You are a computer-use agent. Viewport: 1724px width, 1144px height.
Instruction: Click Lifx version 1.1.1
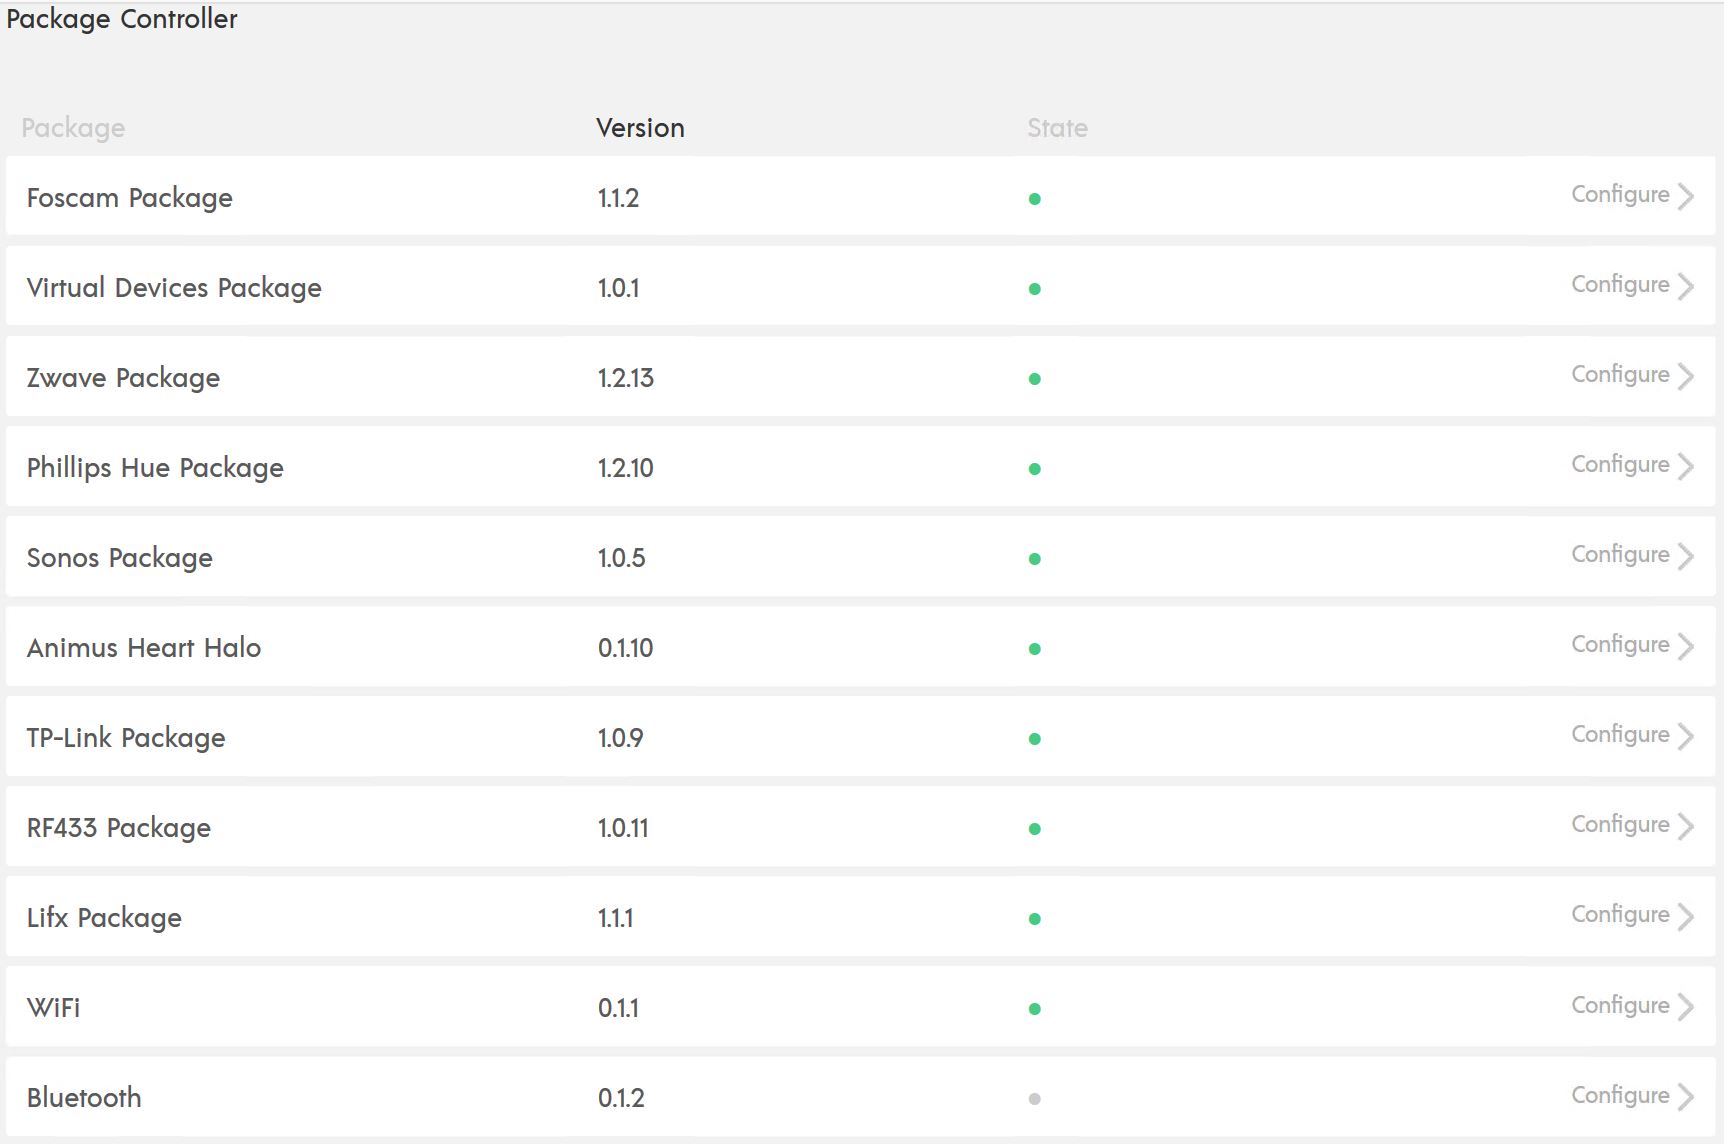click(x=615, y=918)
